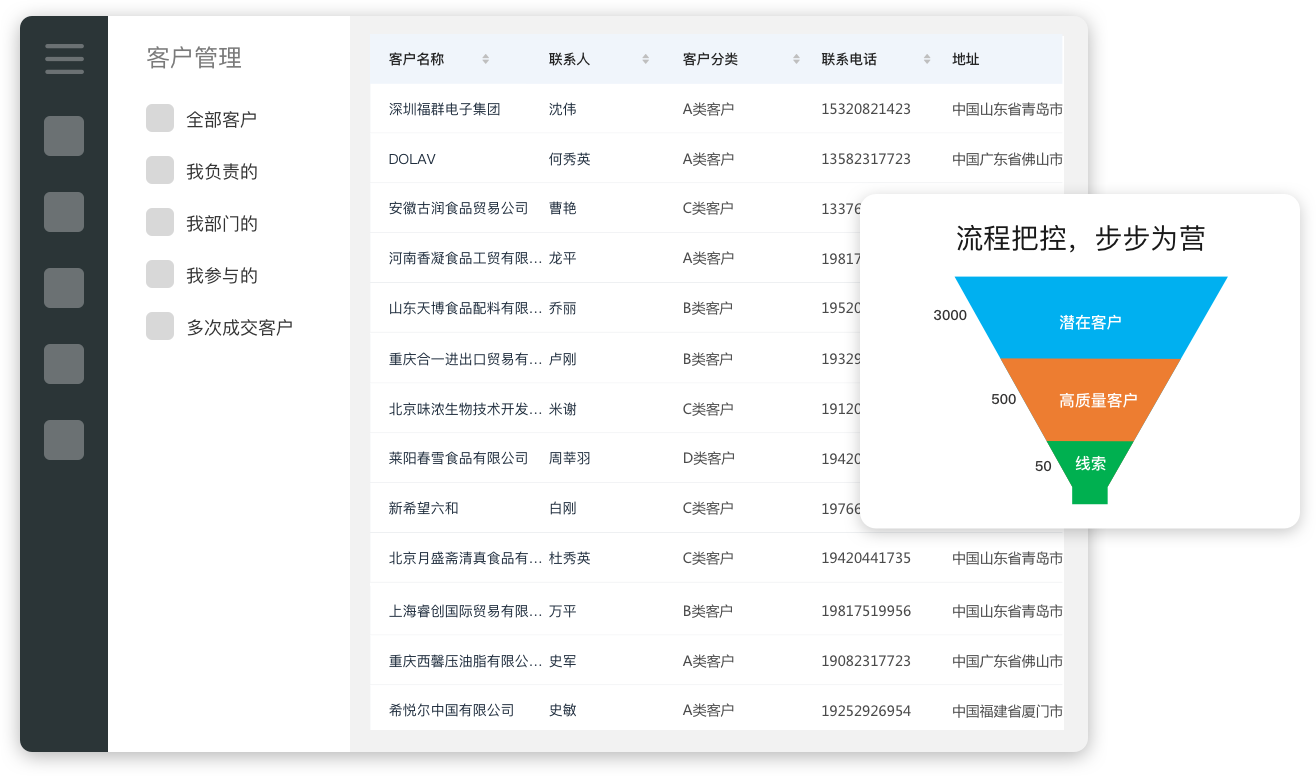Toggle sorting on the 客户分类 column
Viewport: 1316px width, 776px height.
click(795, 59)
